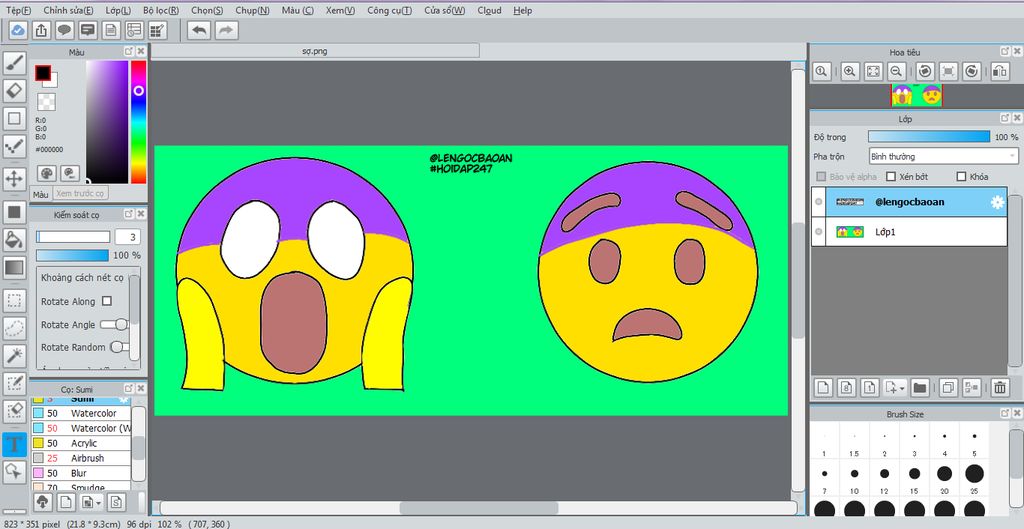This screenshot has width=1024, height=529.
Task: Select the Blur brush
Action: click(81, 473)
